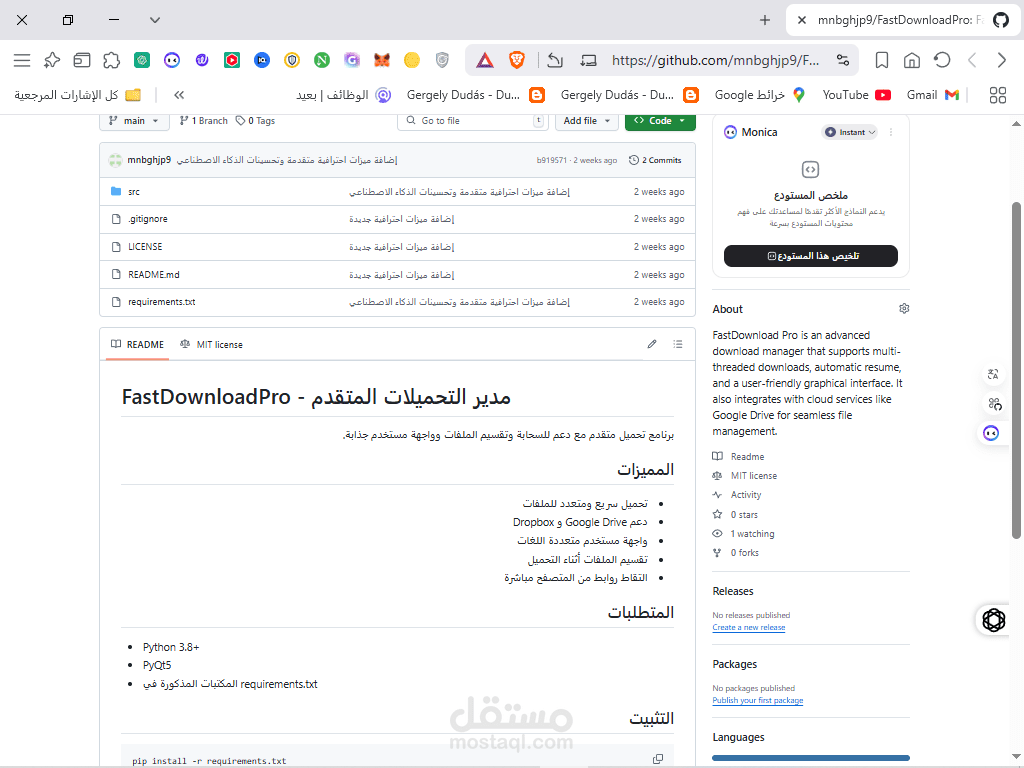The width and height of the screenshot is (1024, 768).
Task: Open the browser hamburger menu
Action: [x=22, y=61]
